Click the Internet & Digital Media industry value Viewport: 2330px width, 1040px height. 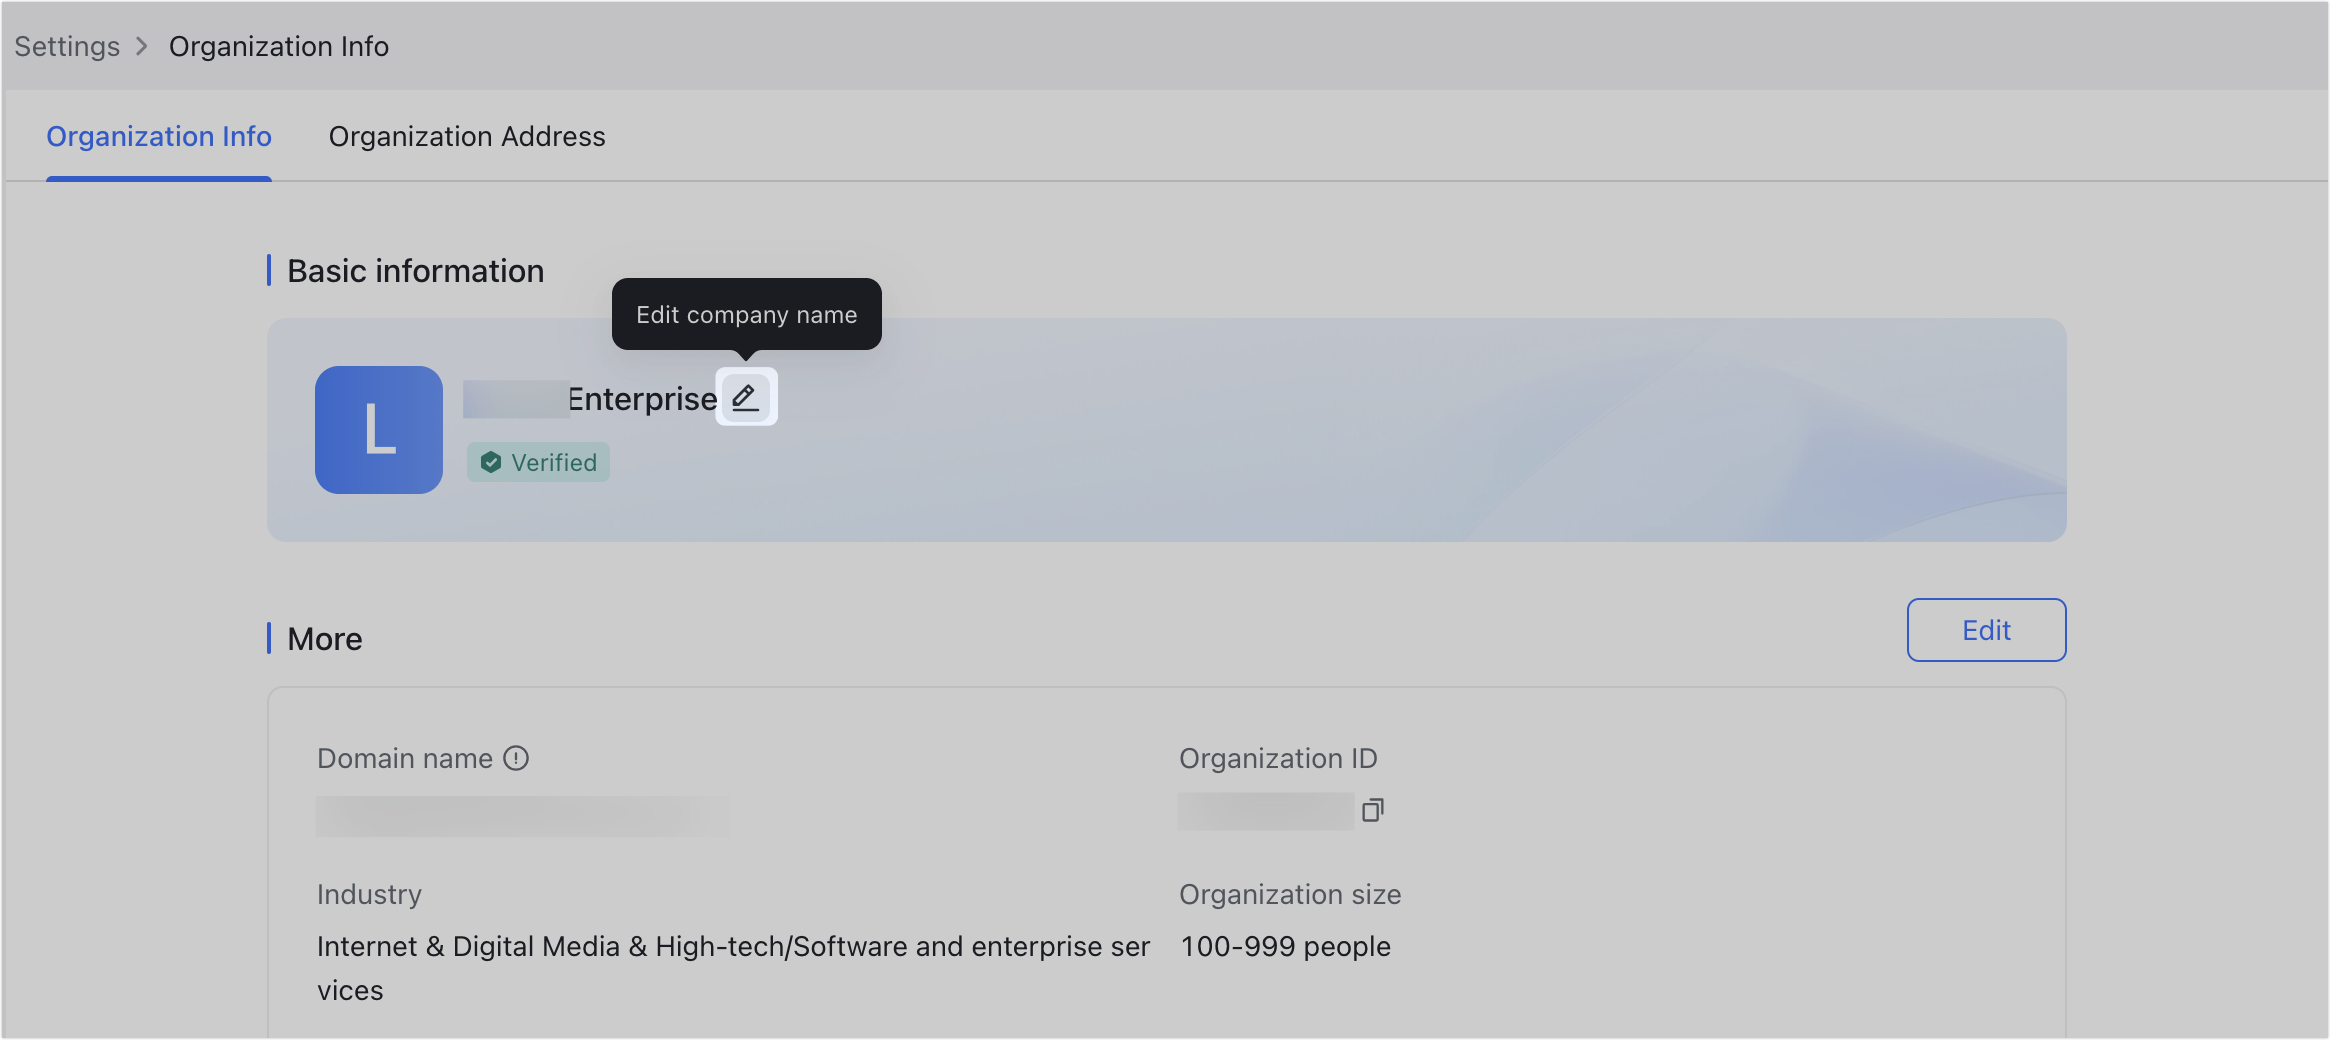click(x=732, y=947)
